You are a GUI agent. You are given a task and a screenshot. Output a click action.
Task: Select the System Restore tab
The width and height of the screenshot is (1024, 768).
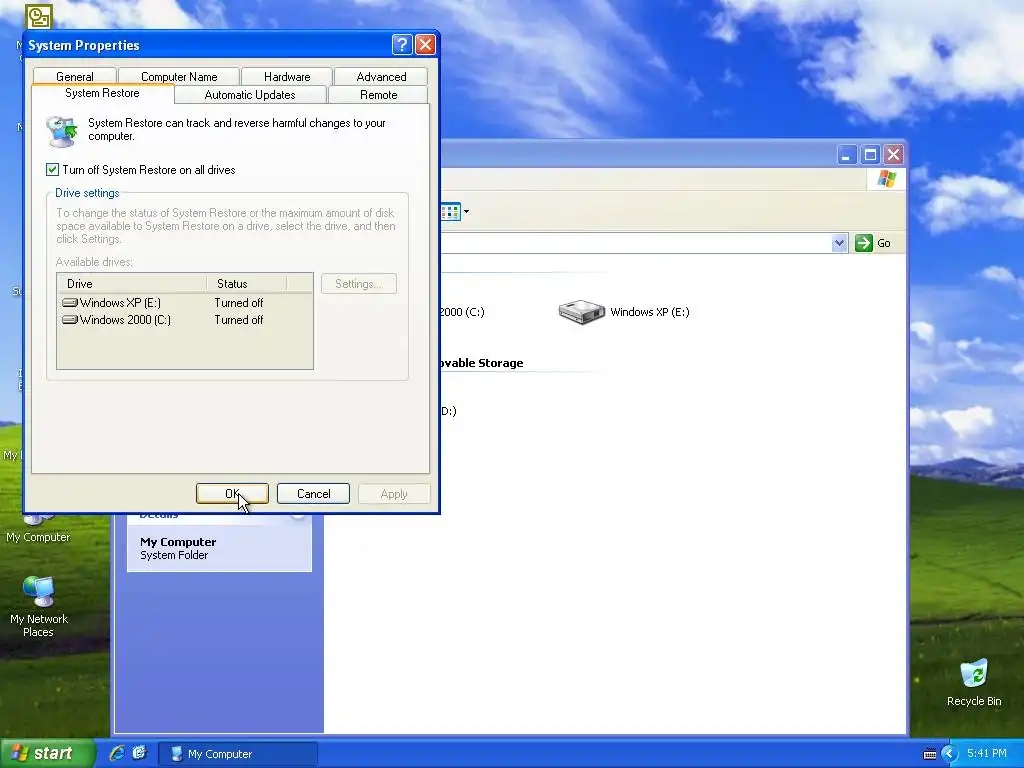coord(103,93)
